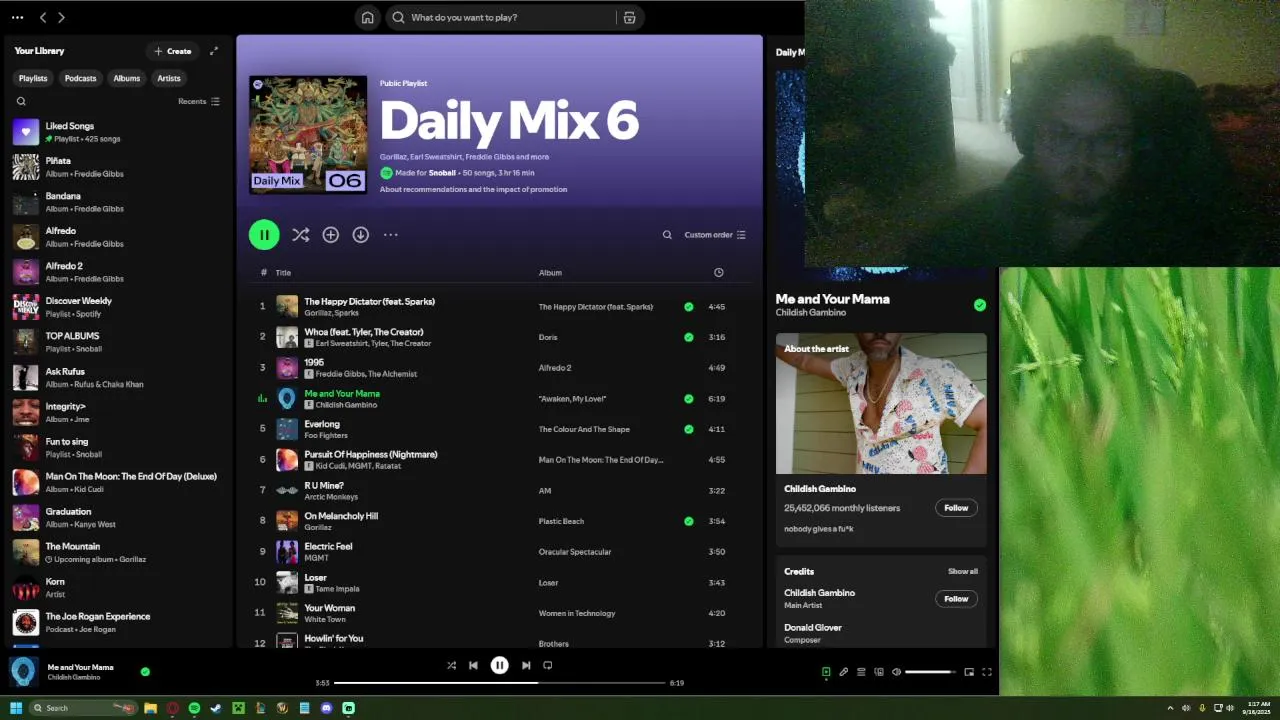Open Childish Gambino from Now Playing title

click(811, 313)
